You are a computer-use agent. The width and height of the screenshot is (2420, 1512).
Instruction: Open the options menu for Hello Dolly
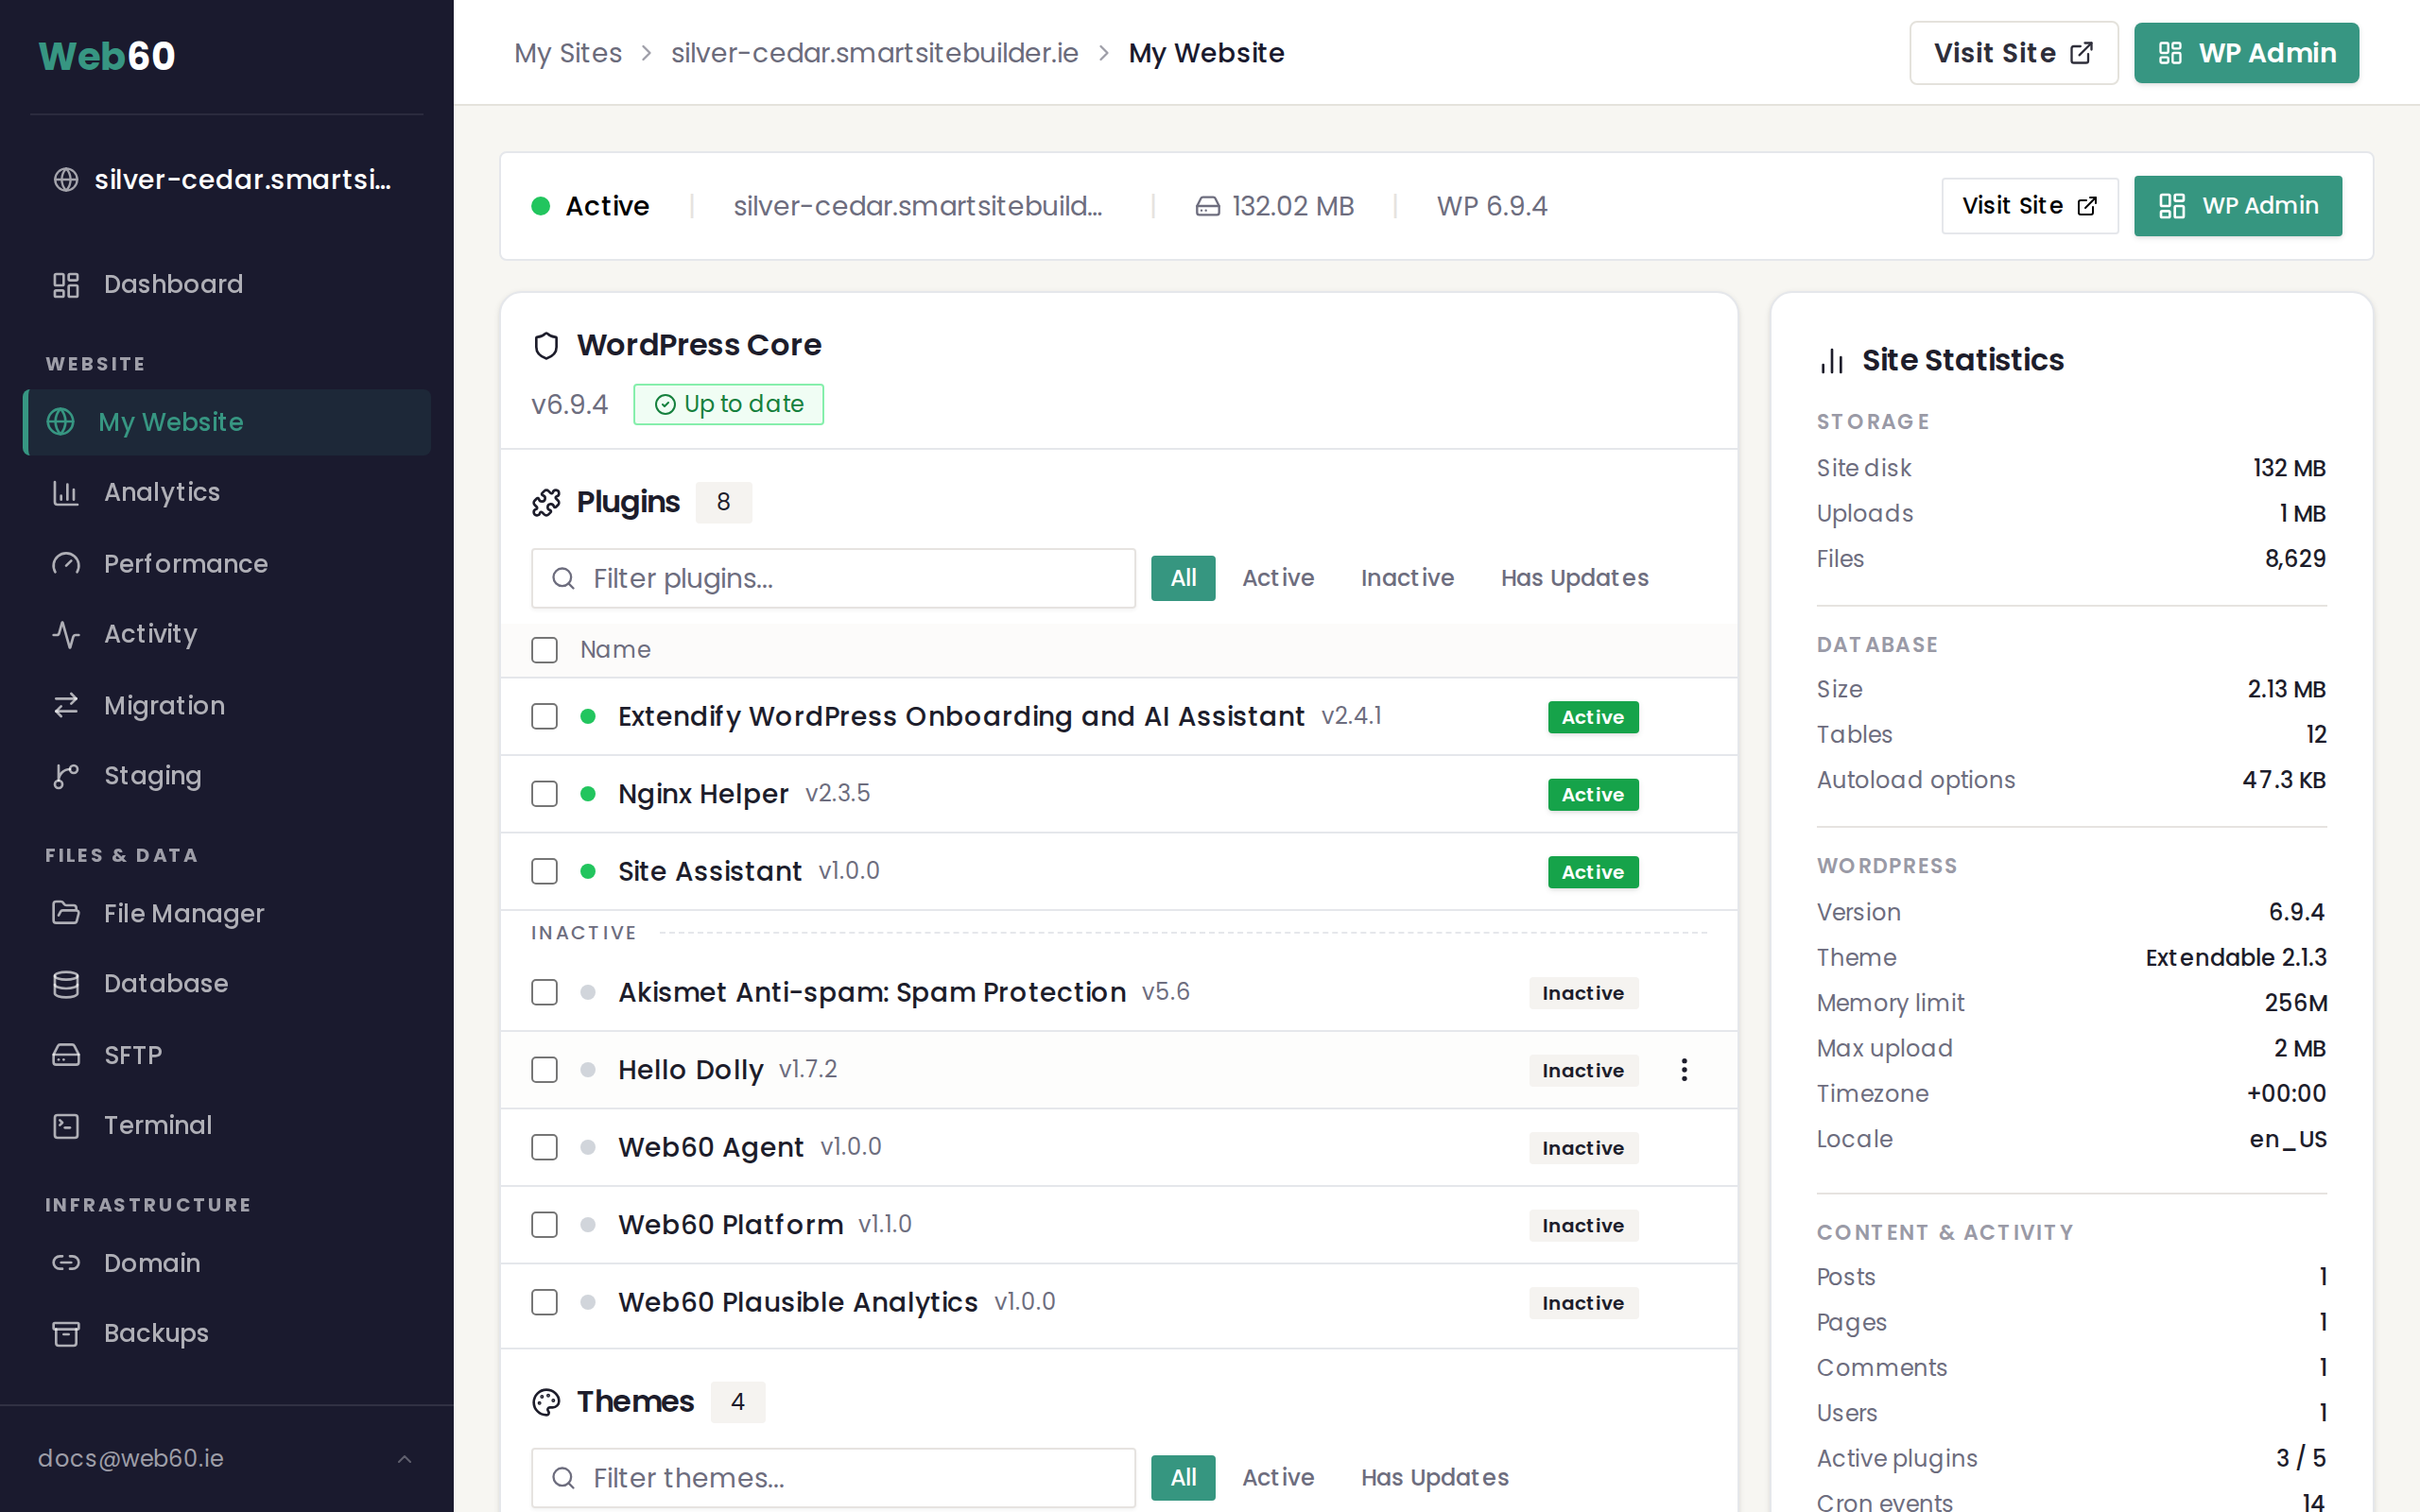pos(1684,1069)
